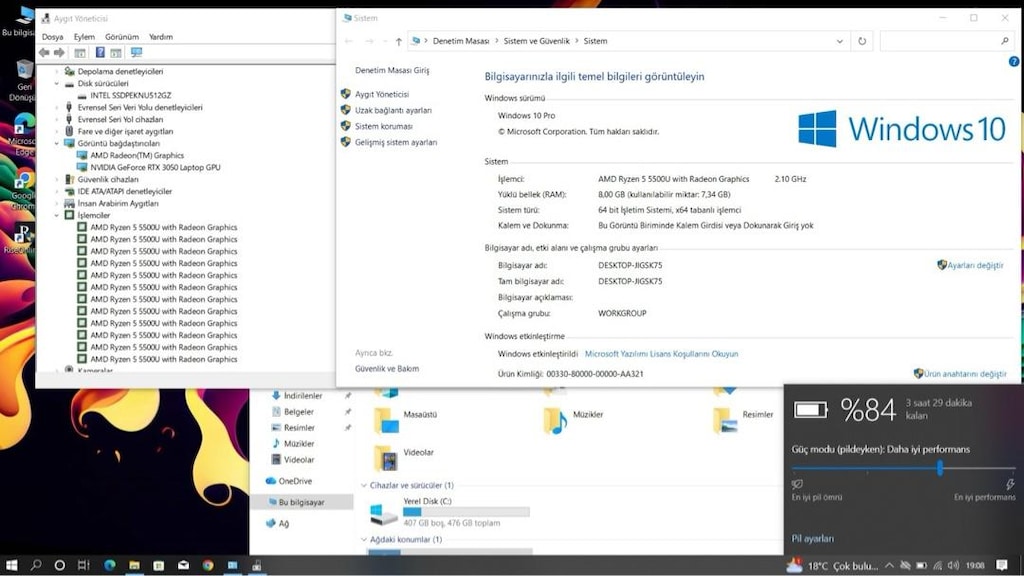Open the Eylem menu in Device Manager
This screenshot has width=1024, height=576.
pyautogui.click(x=84, y=37)
